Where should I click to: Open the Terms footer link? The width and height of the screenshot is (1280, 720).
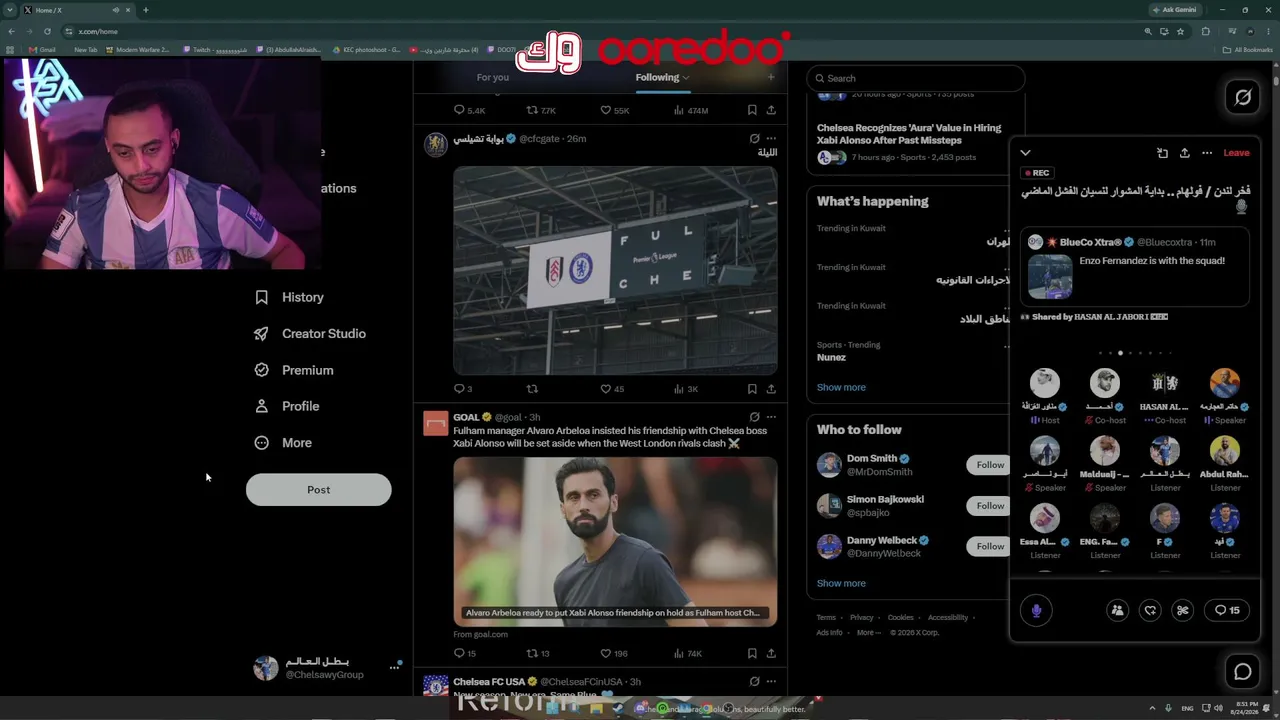point(826,618)
